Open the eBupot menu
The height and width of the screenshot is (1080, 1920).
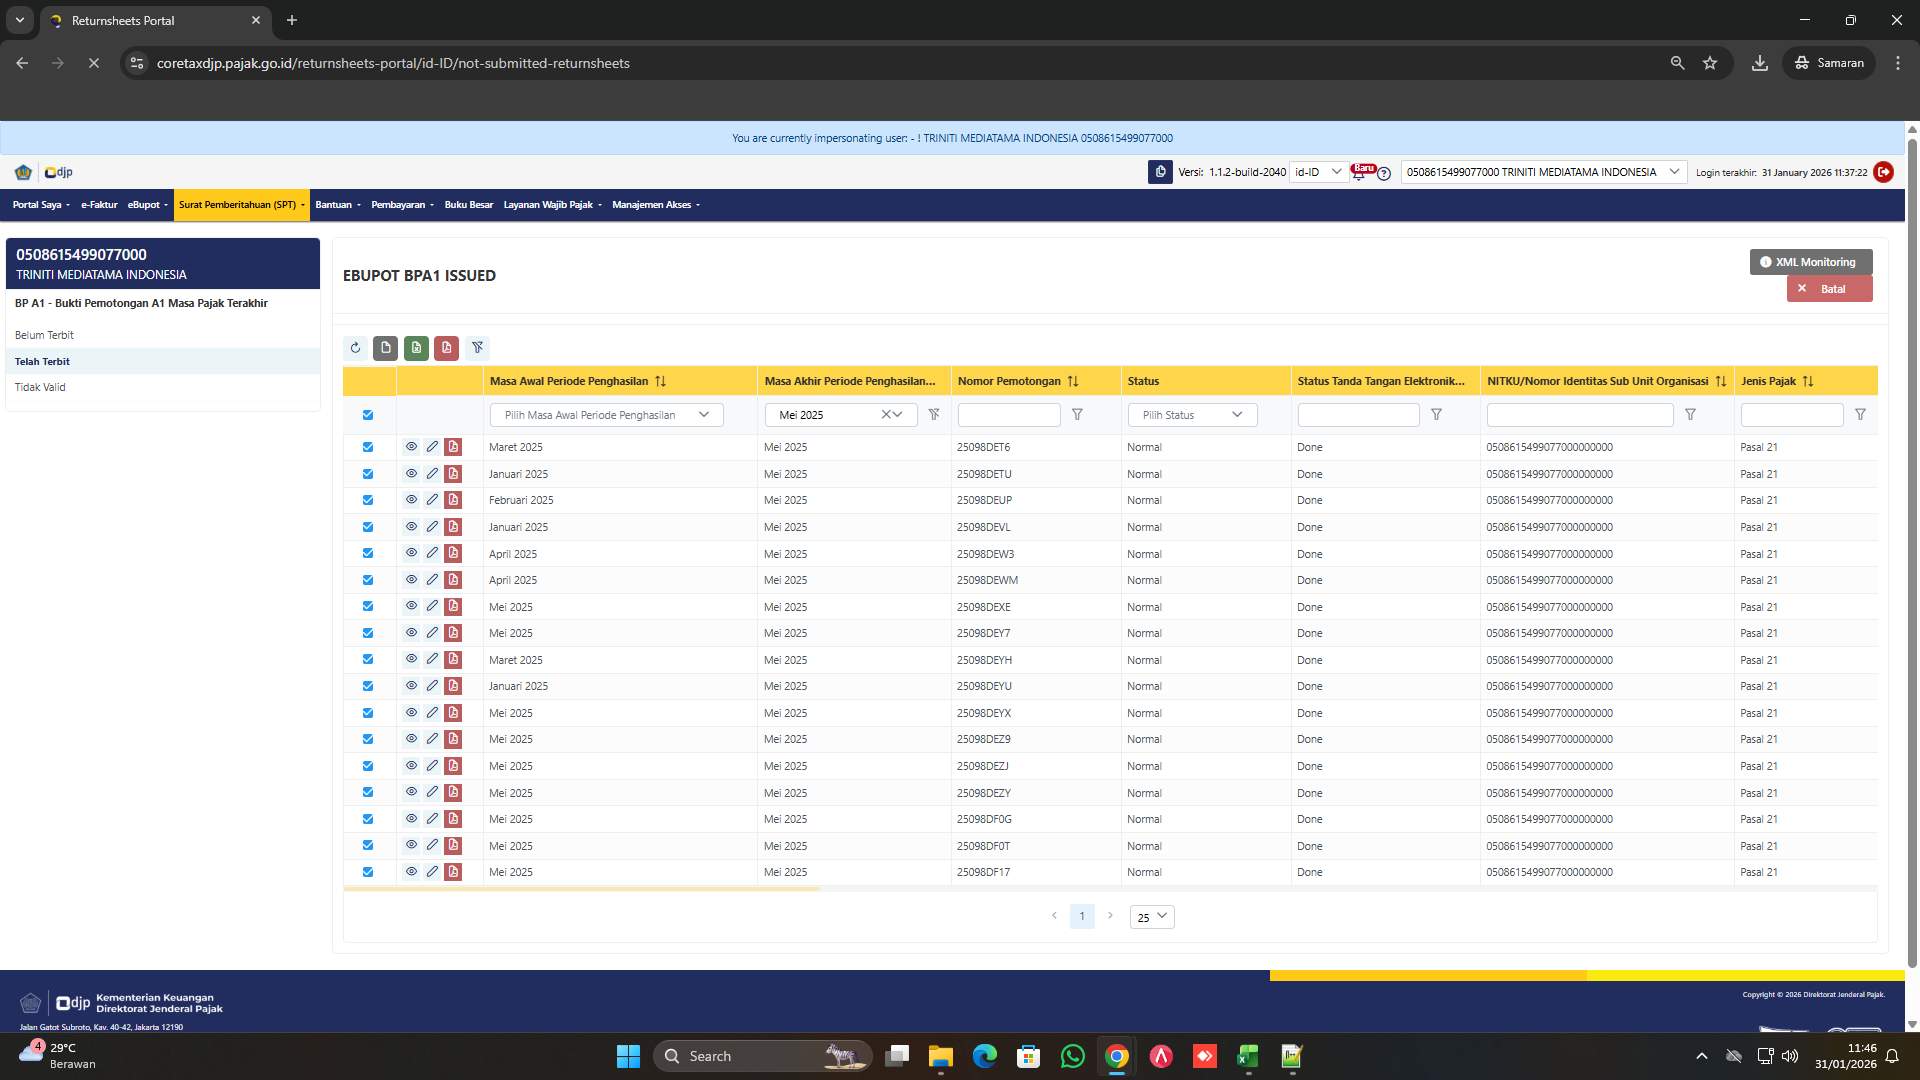[146, 204]
